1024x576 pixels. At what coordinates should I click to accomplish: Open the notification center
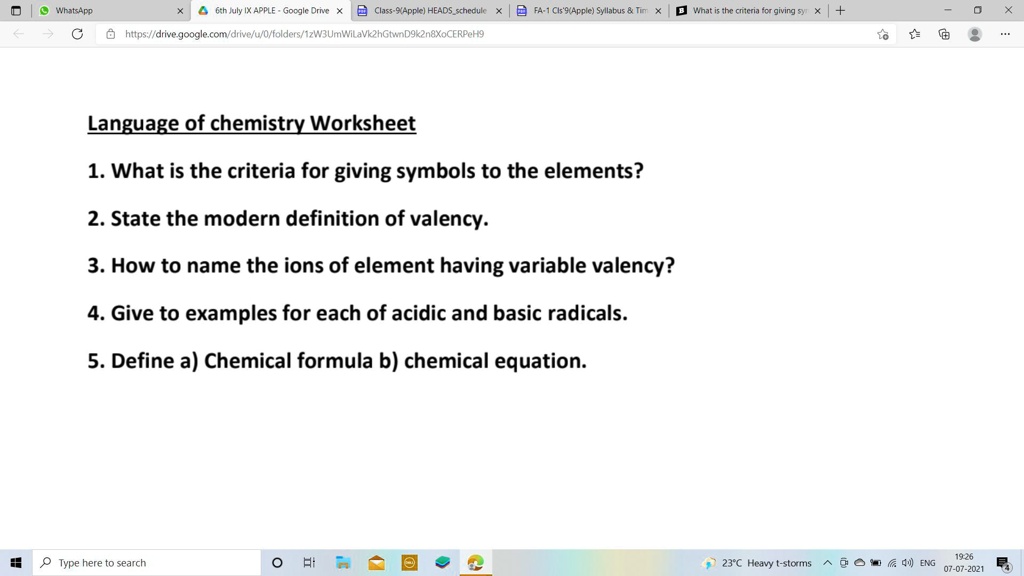pos(1004,562)
